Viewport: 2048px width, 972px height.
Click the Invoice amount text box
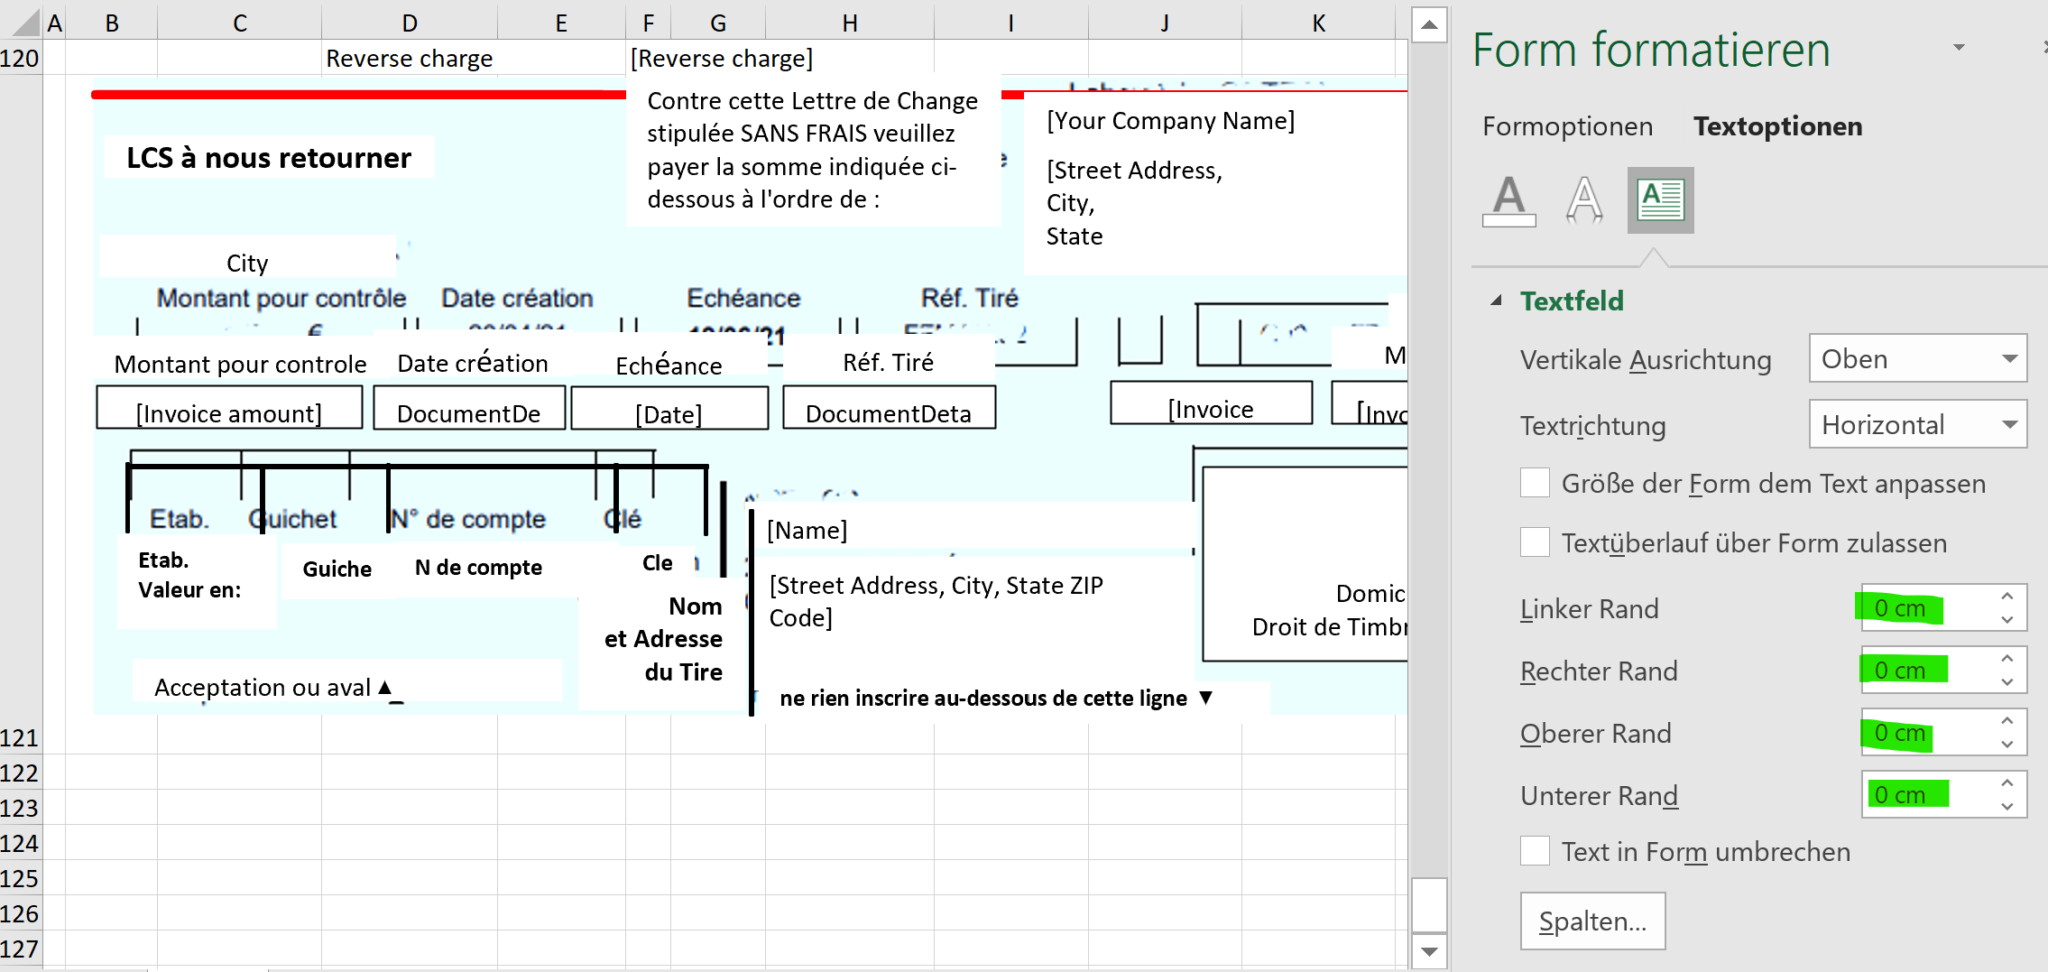point(228,408)
